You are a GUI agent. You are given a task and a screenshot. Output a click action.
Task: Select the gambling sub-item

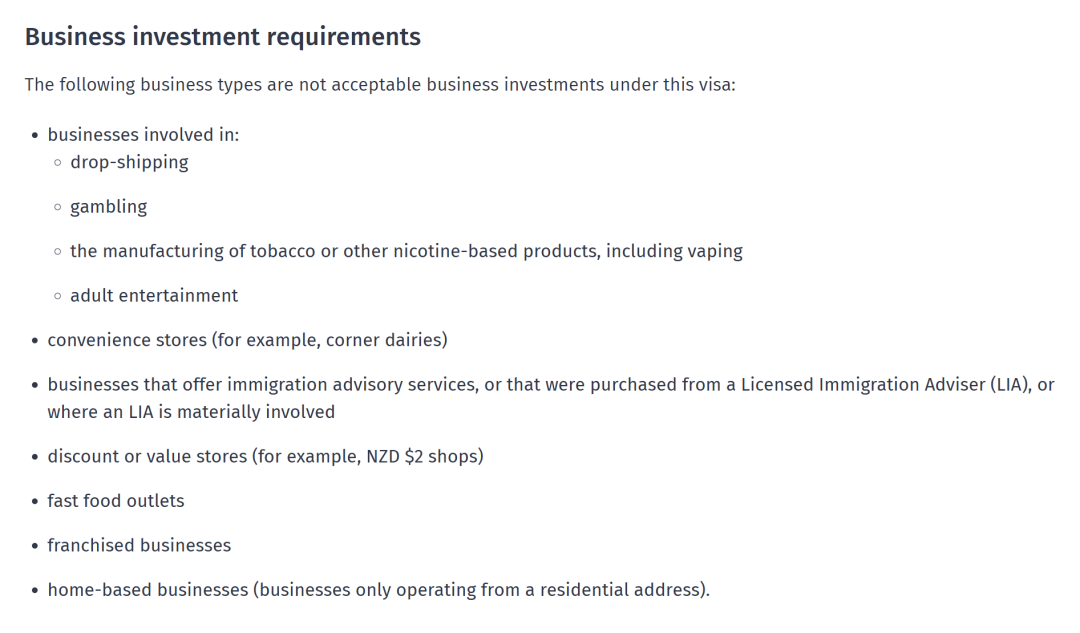[109, 207]
